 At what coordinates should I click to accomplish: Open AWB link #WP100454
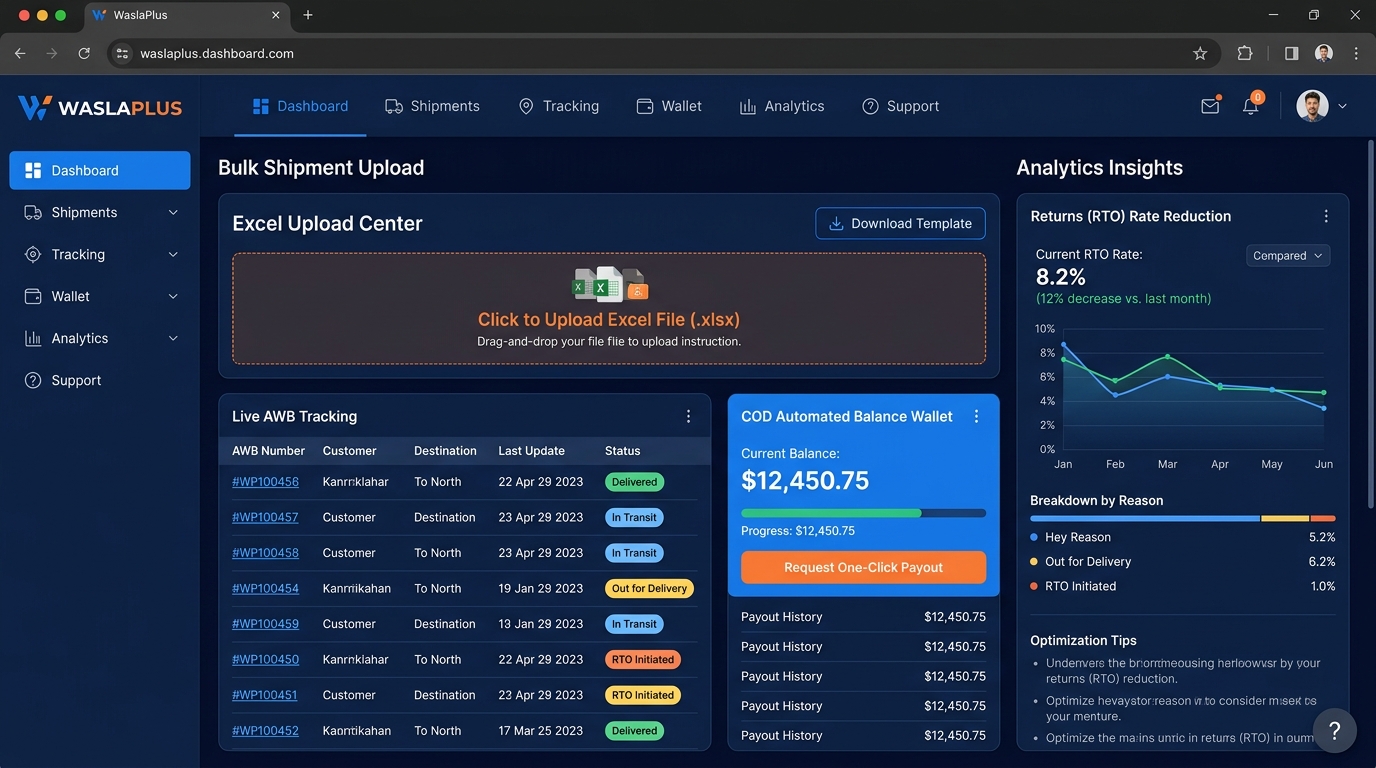pyautogui.click(x=265, y=588)
